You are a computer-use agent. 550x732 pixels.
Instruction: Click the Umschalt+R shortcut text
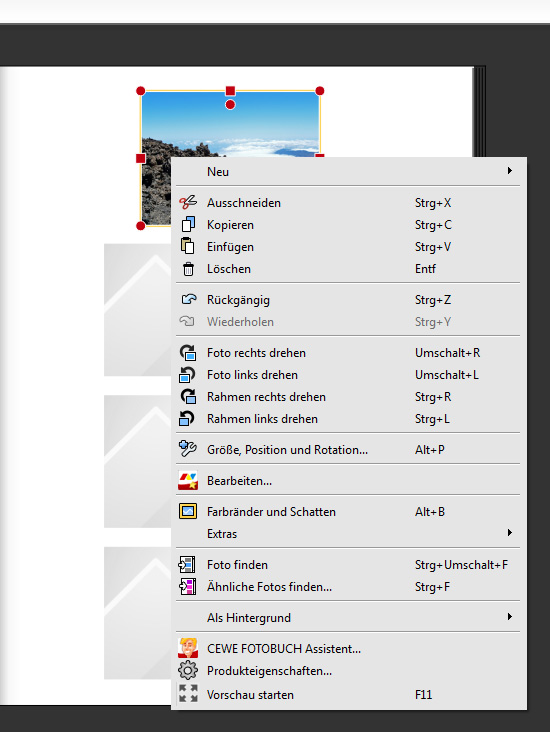[x=447, y=352]
